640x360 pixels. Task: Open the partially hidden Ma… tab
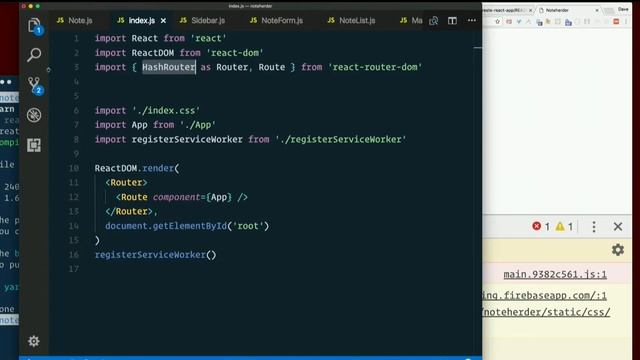[411, 20]
